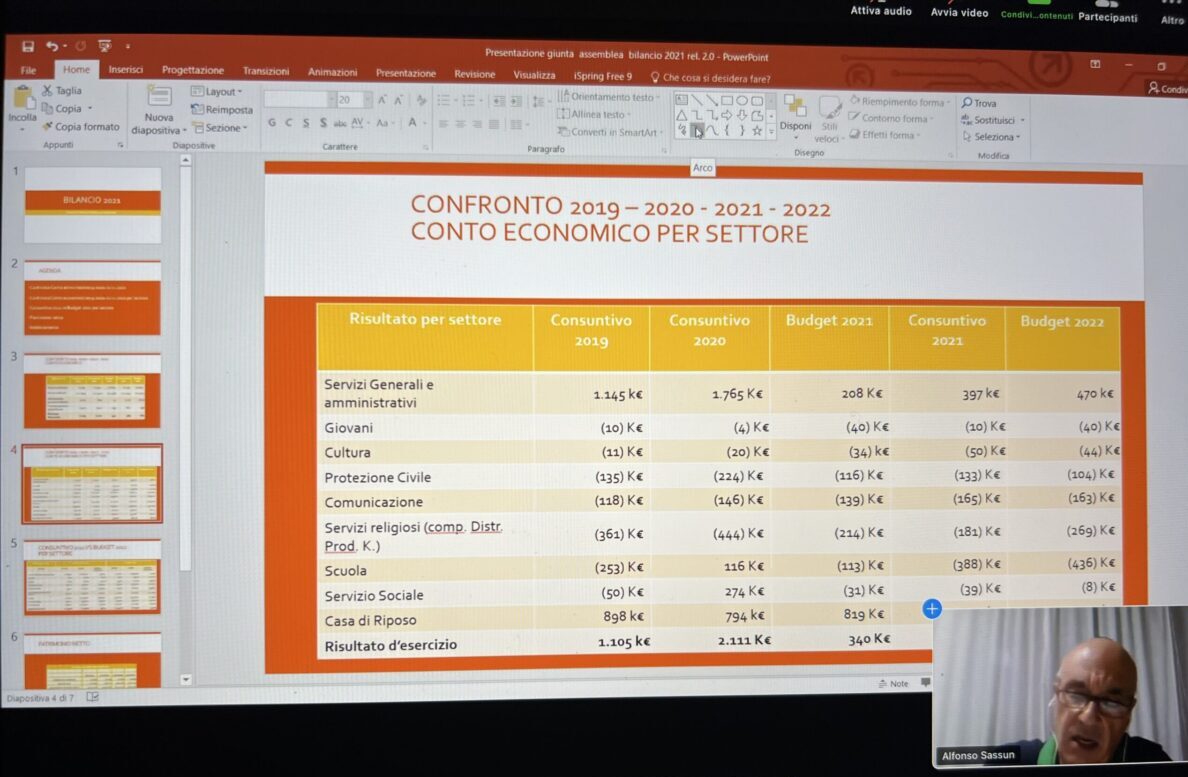Save the presentation with the floppy disk icon

pyautogui.click(x=27, y=46)
